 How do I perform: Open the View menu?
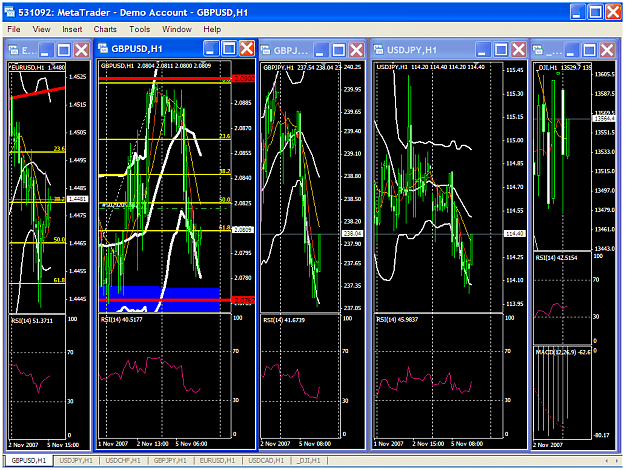pyautogui.click(x=41, y=29)
